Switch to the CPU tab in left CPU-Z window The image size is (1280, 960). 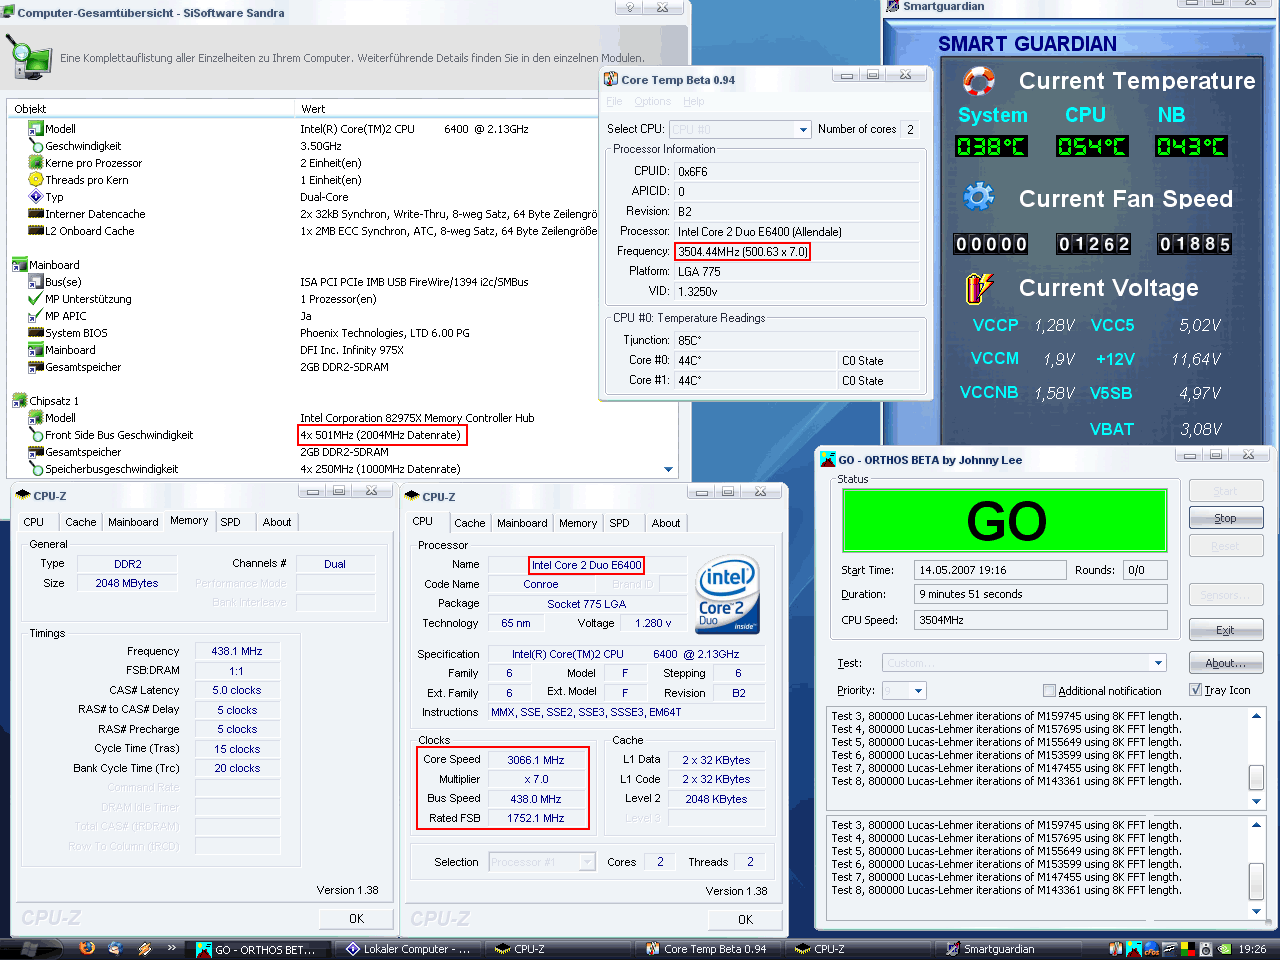point(34,522)
